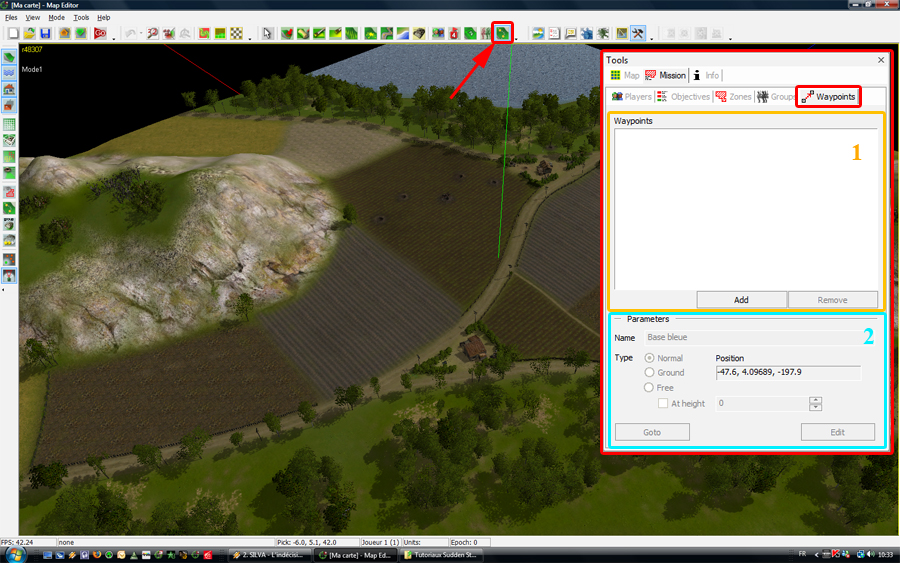Click the Add waypoint button

741,300
